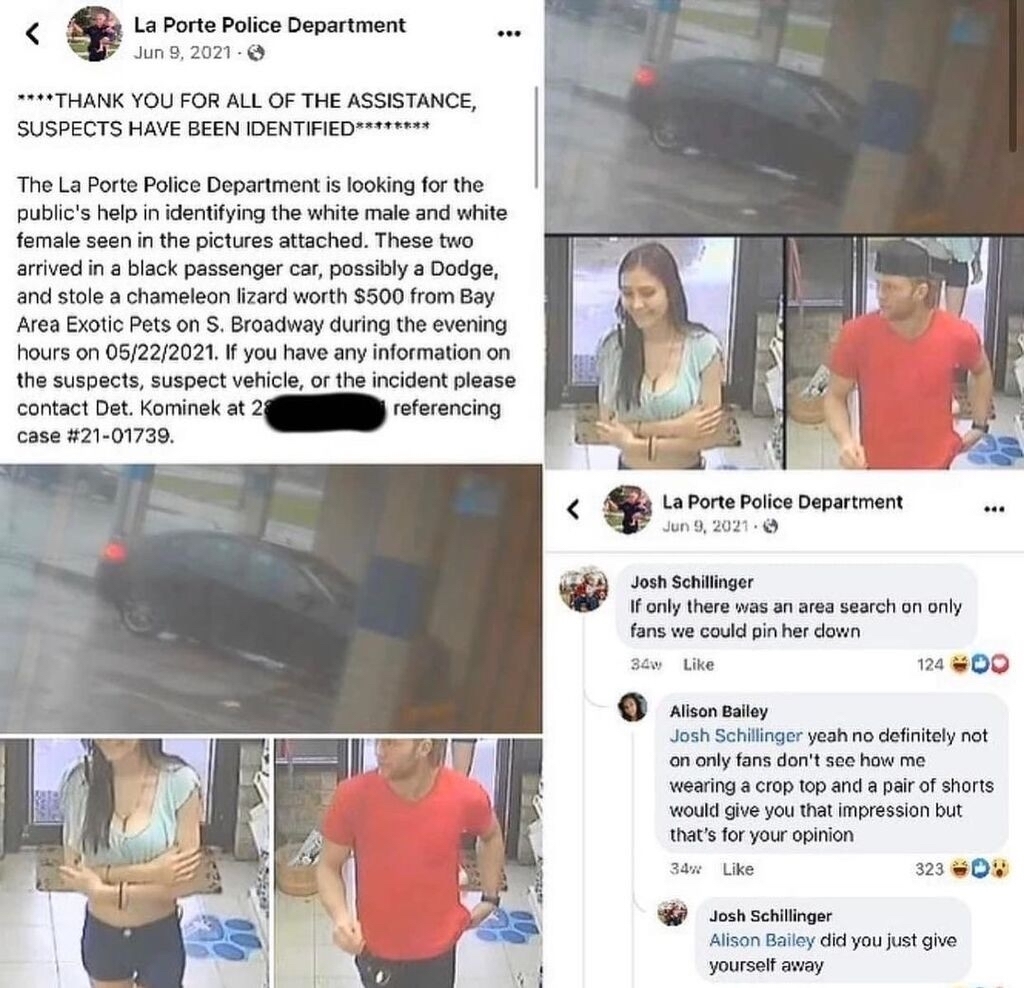The image size is (1024, 988).
Task: Tap the back arrow in the comments header
Action: [x=573, y=509]
